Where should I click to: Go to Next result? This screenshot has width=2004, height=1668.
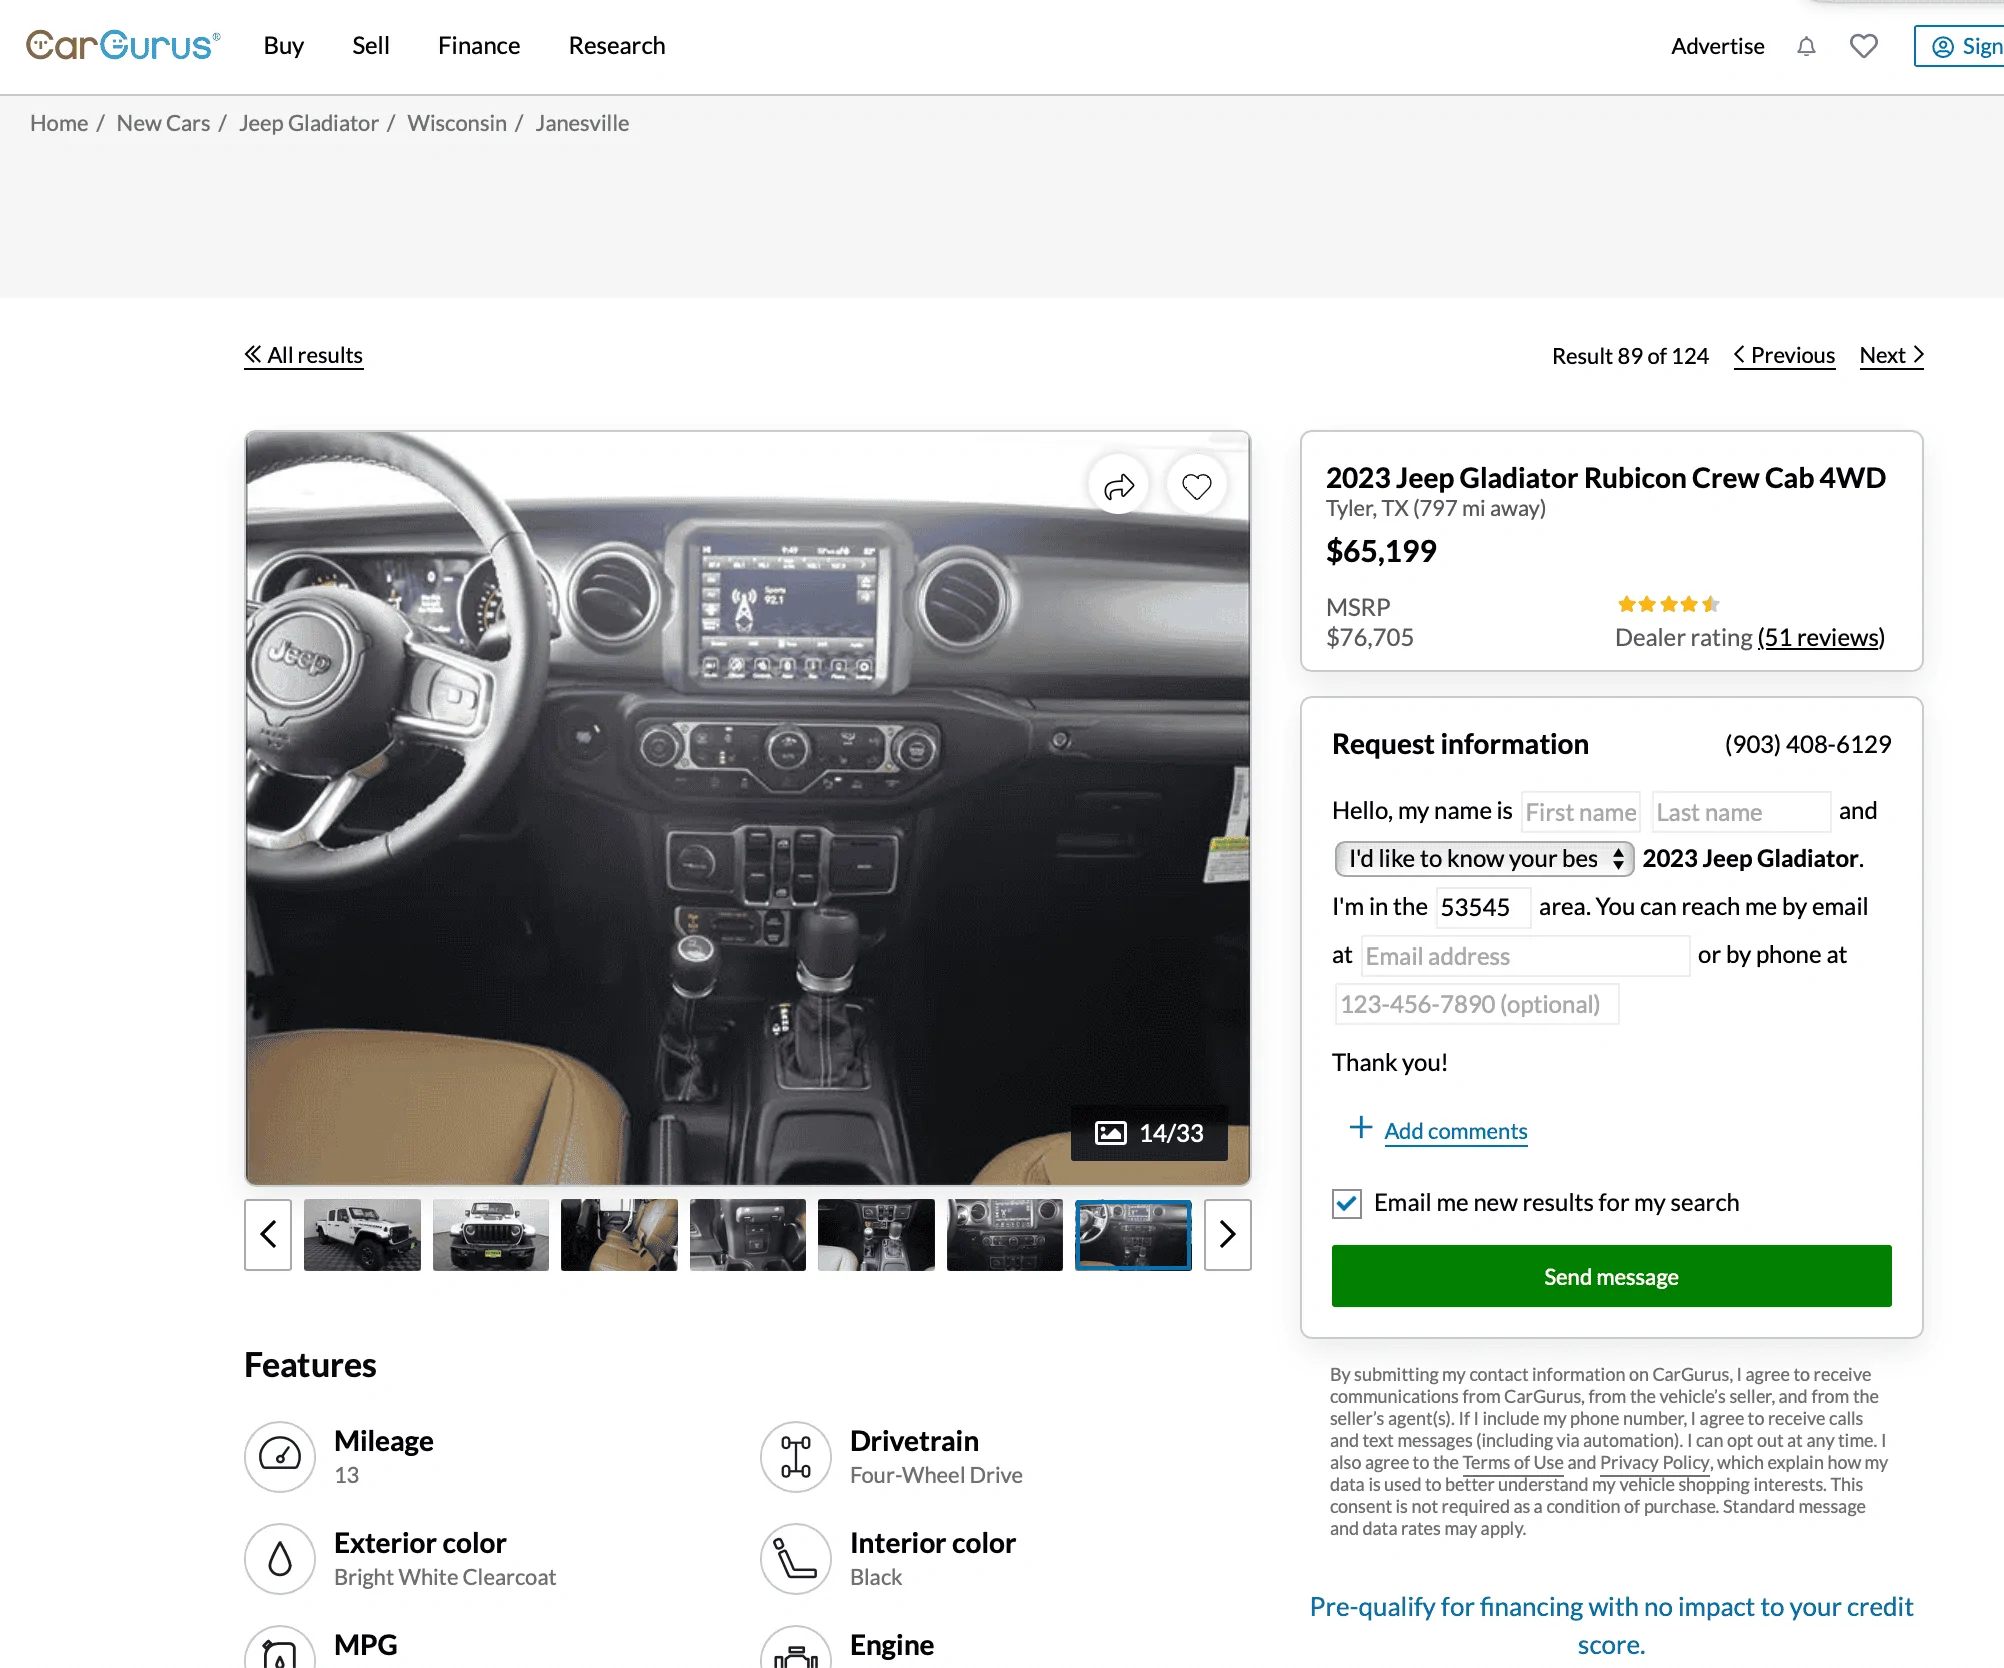[1892, 356]
